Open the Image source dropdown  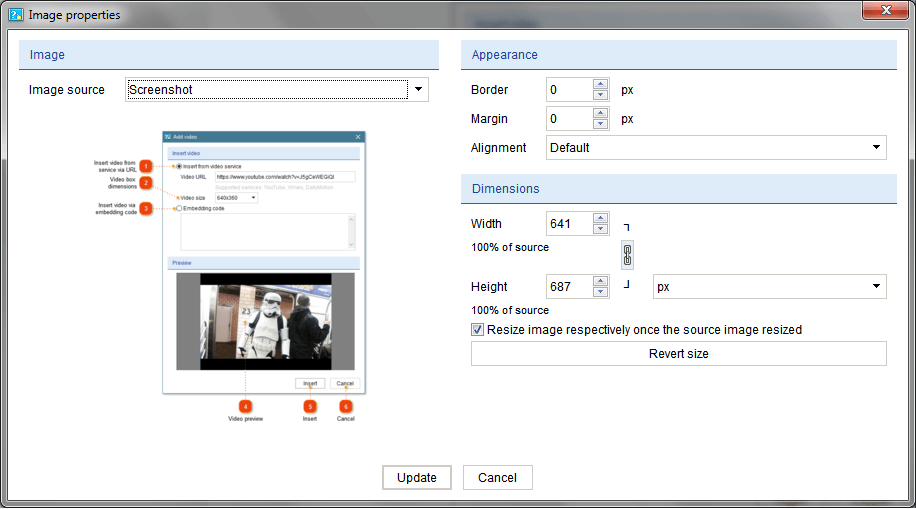tap(419, 90)
